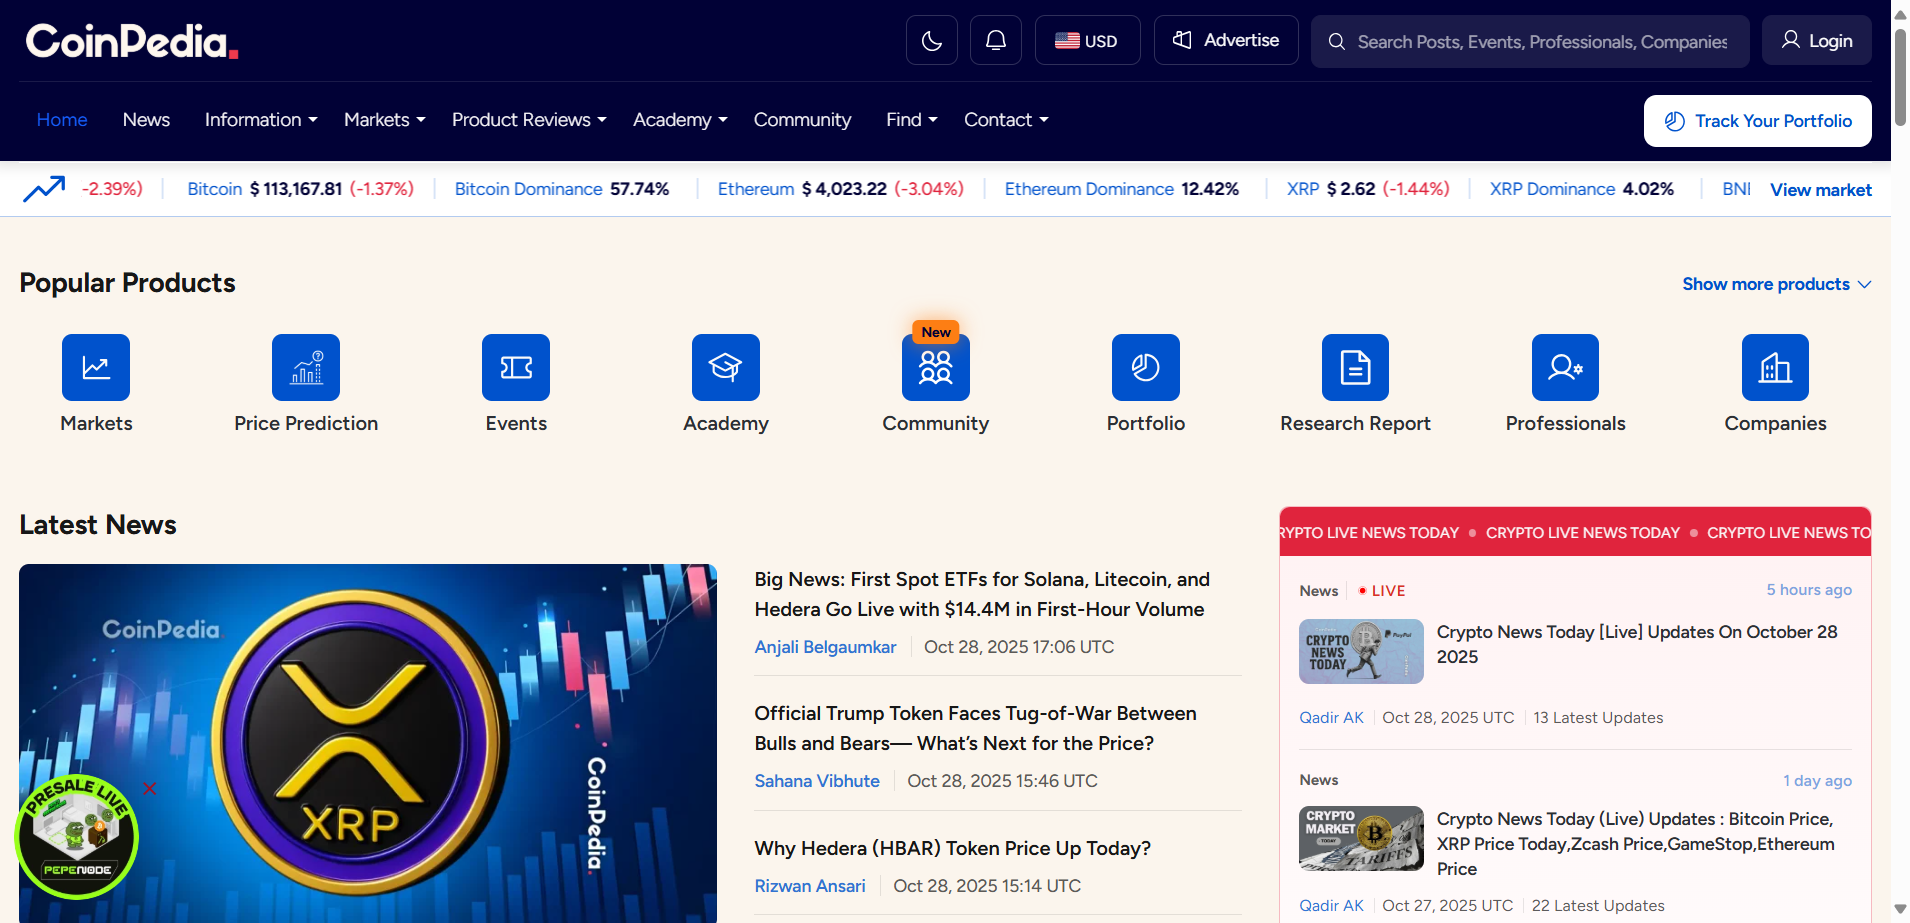Open notifications with the bell icon

(995, 41)
